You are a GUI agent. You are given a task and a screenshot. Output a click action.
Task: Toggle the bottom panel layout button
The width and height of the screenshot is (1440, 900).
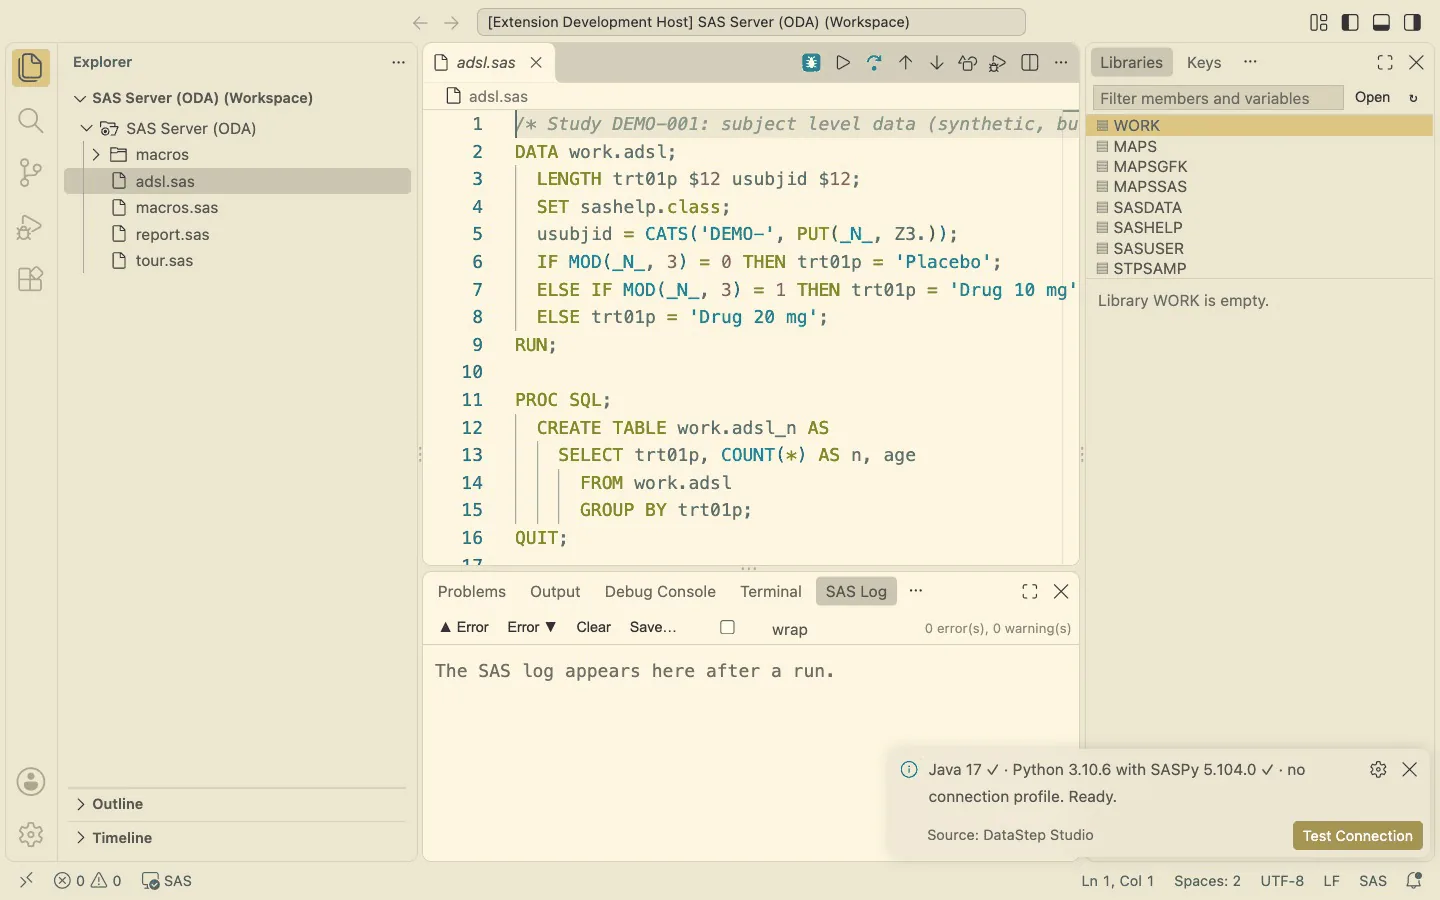tap(1381, 22)
